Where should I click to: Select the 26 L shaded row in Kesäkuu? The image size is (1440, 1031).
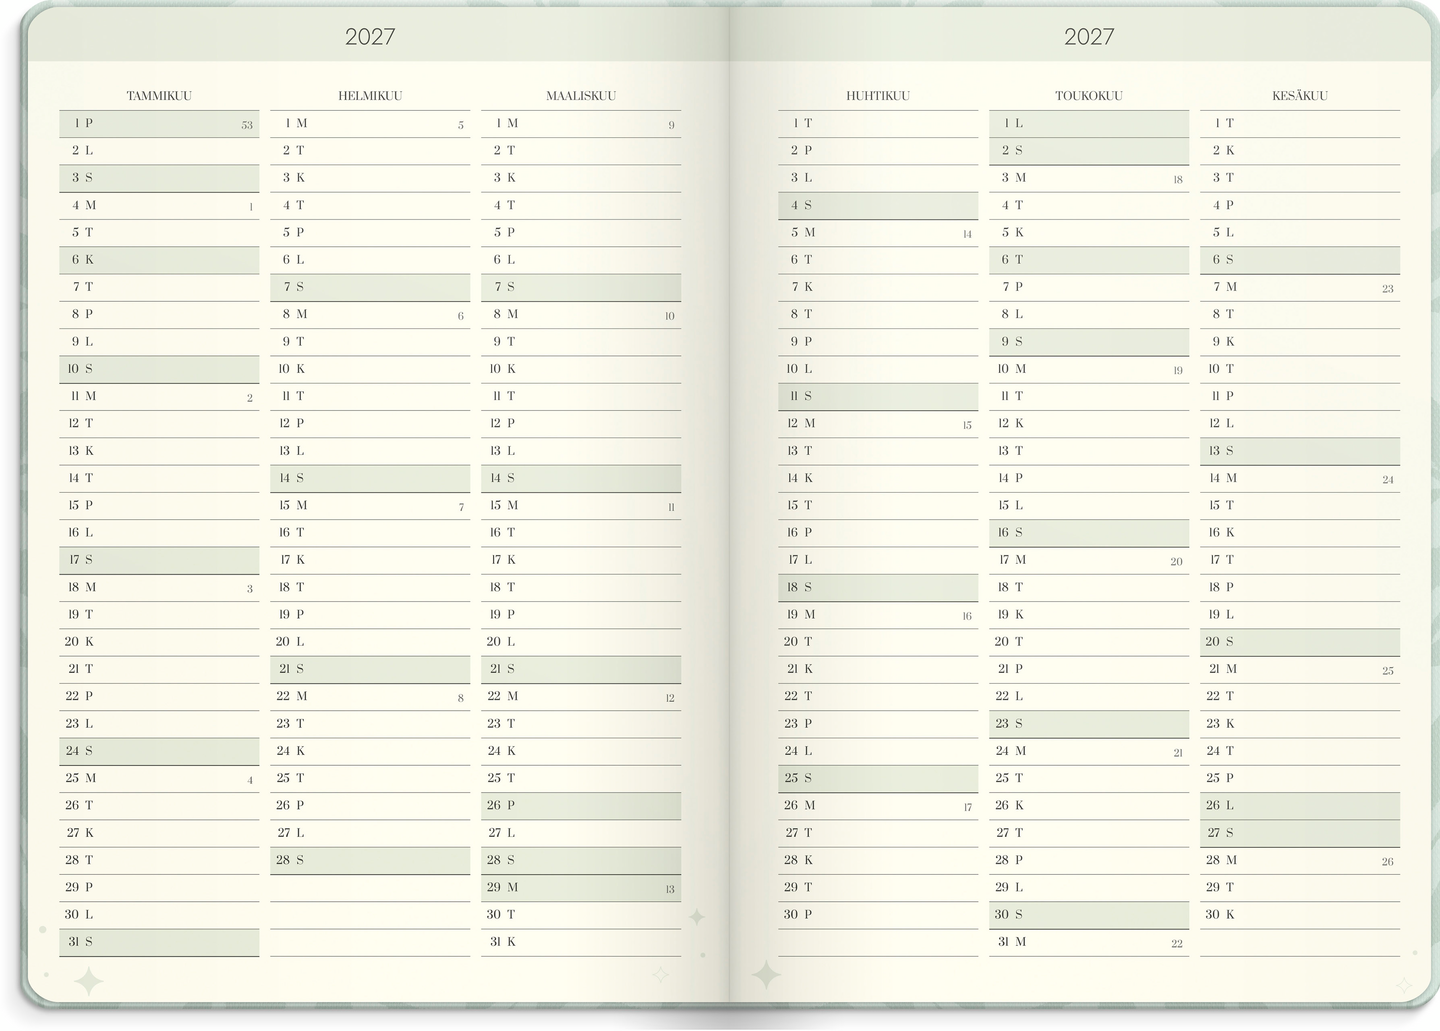coord(1300,805)
